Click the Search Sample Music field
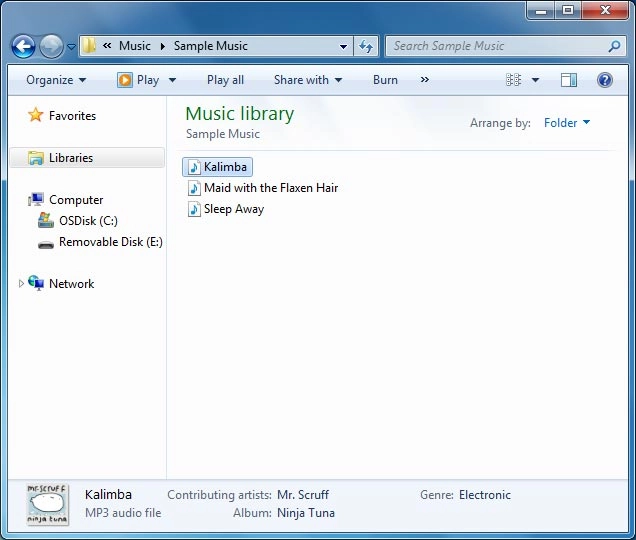 [495, 46]
